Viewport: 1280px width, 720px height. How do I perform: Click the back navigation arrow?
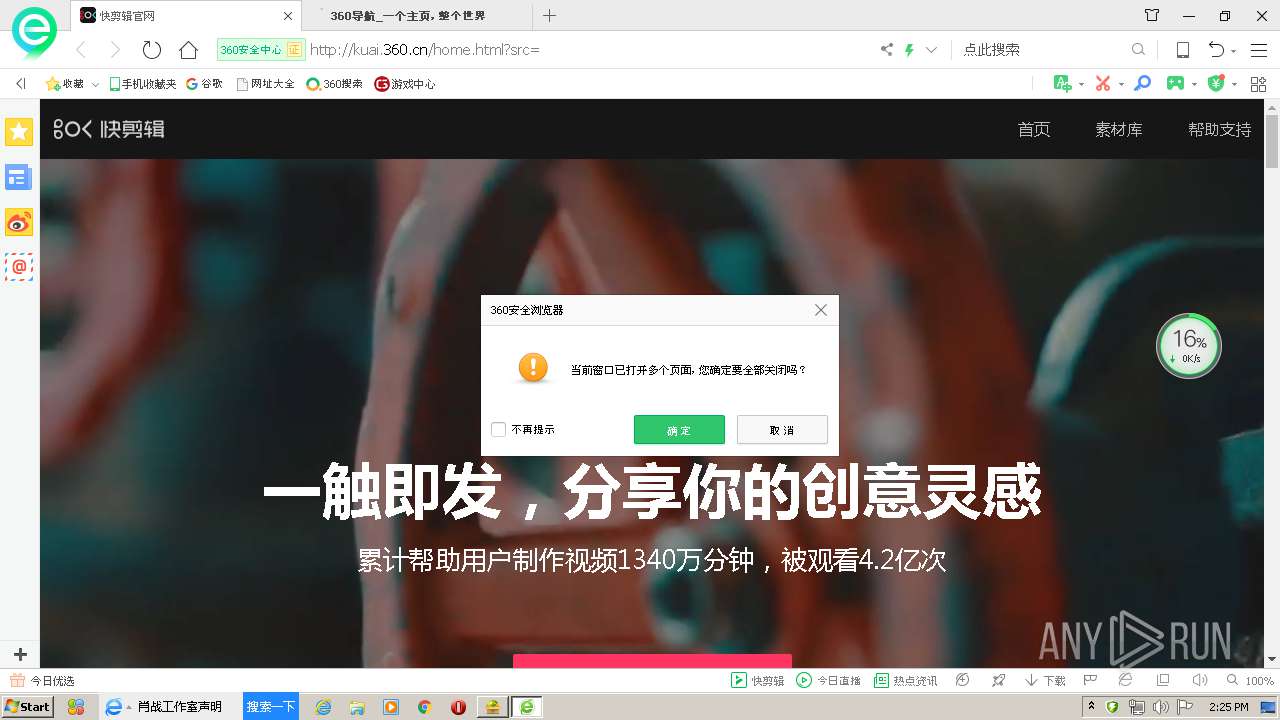[x=81, y=50]
